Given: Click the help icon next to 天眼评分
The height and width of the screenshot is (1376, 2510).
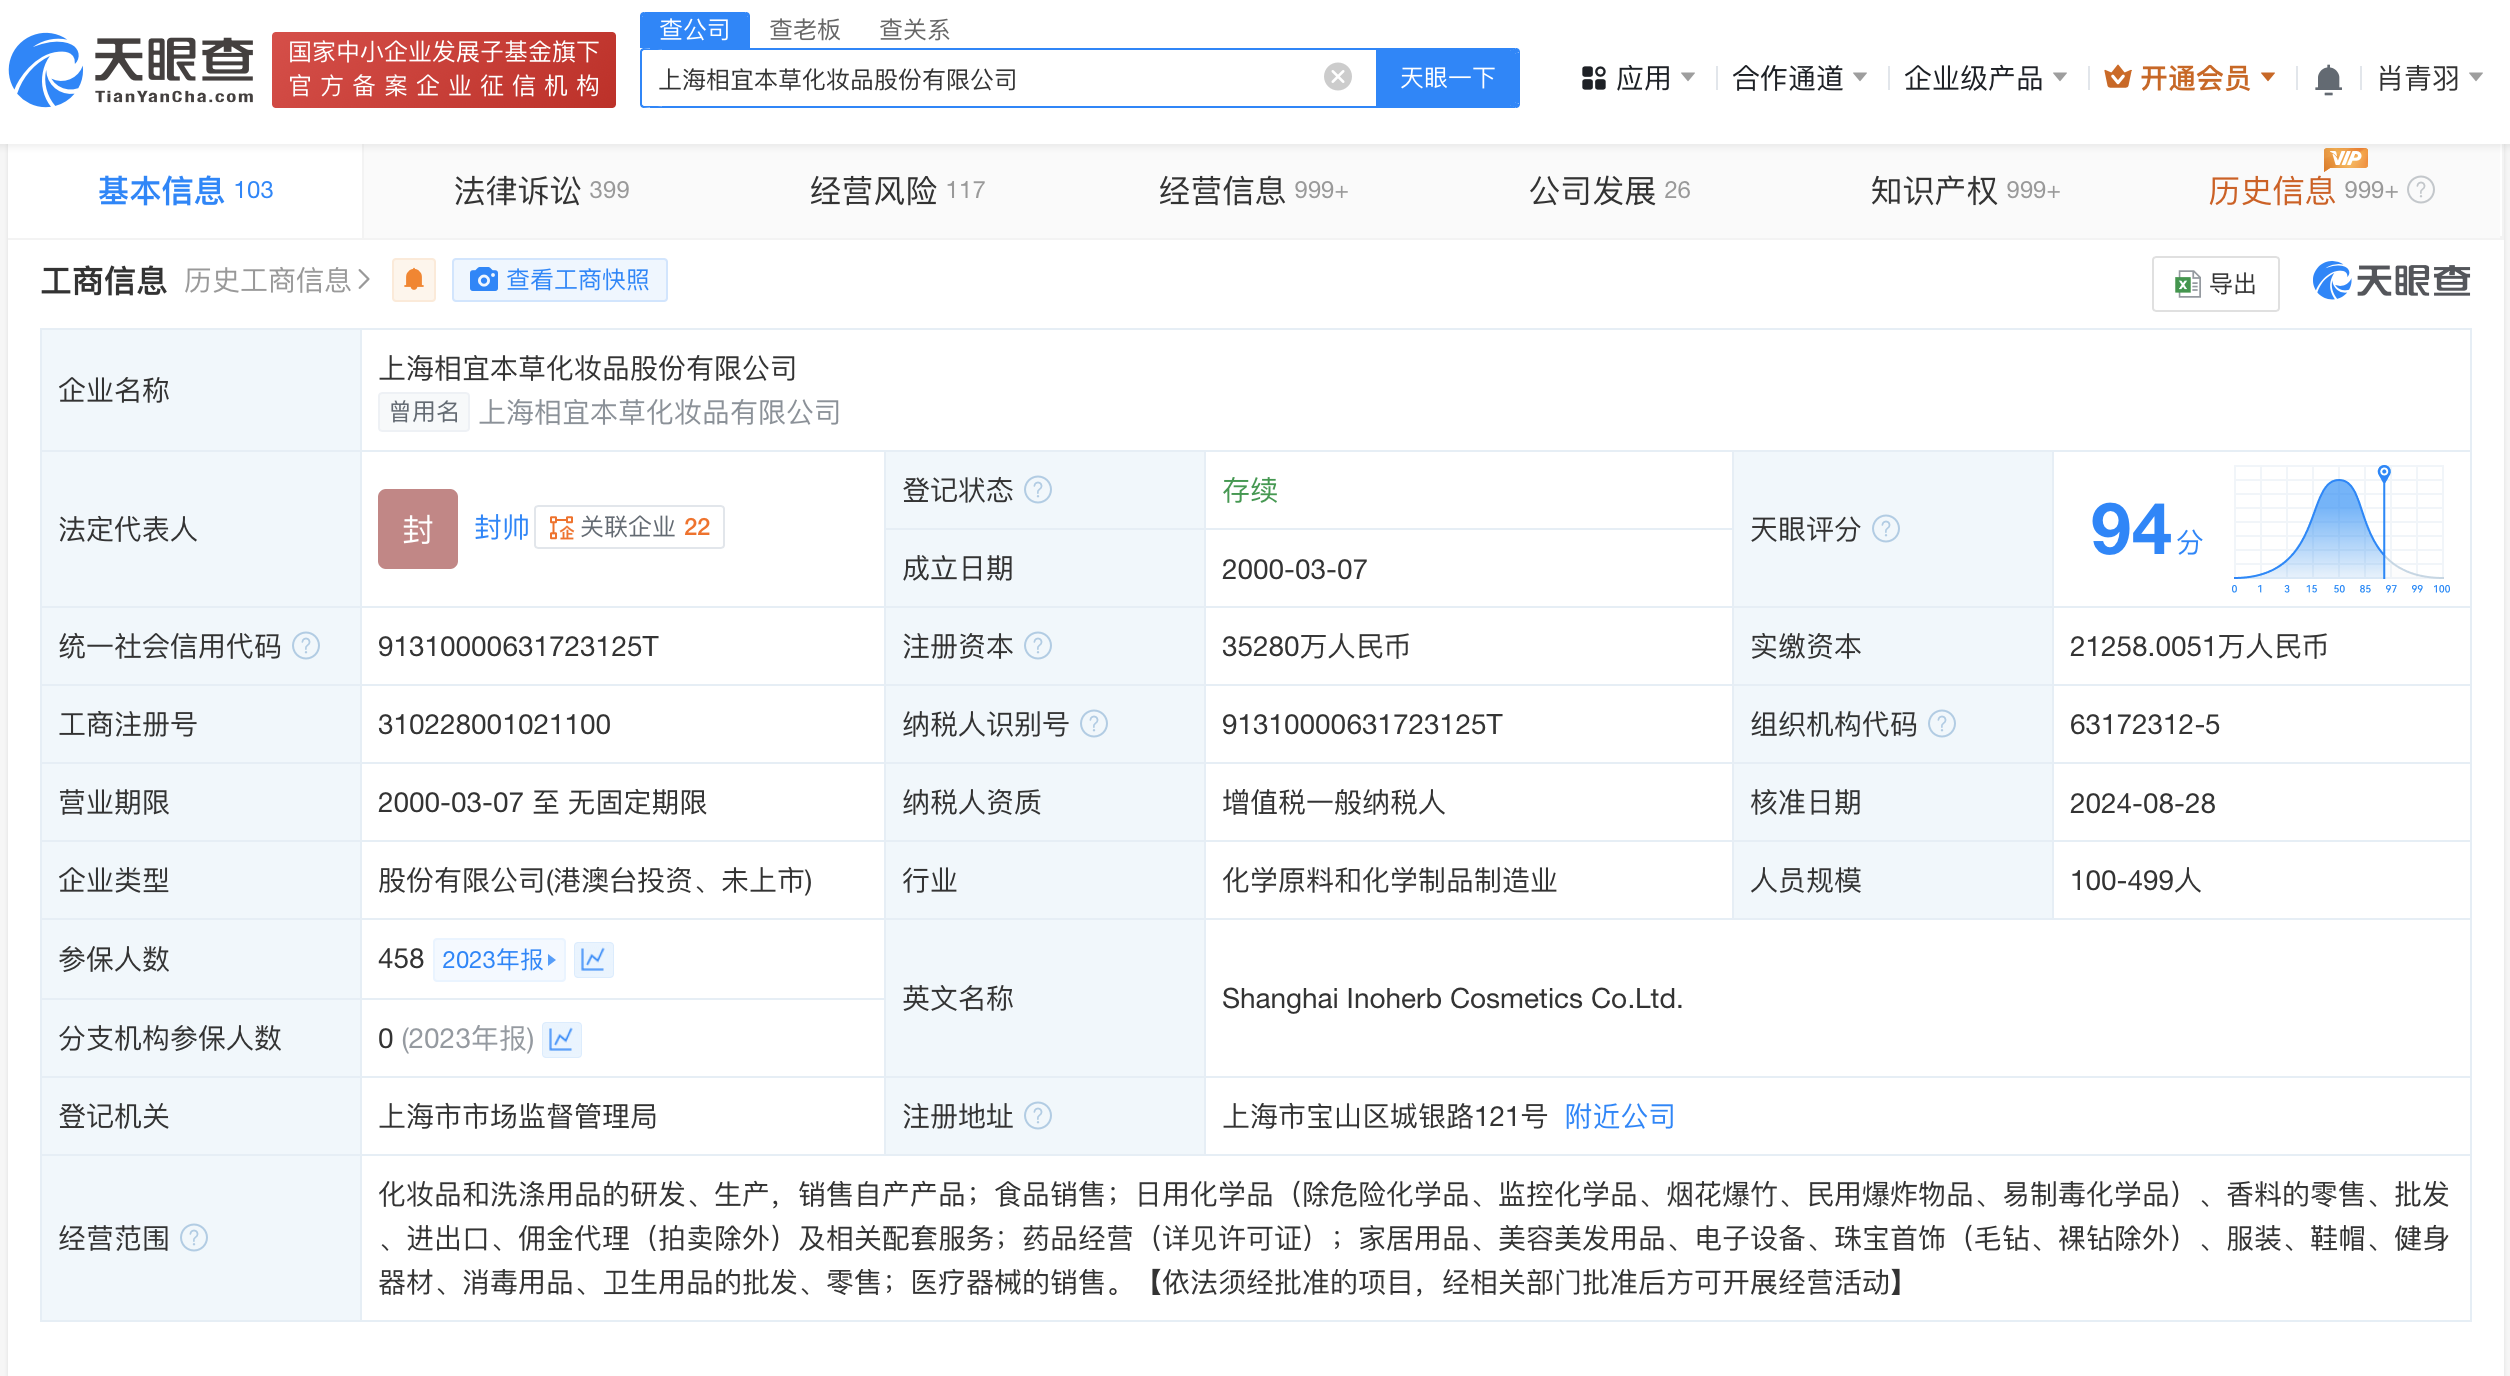Looking at the screenshot, I should [x=1886, y=529].
